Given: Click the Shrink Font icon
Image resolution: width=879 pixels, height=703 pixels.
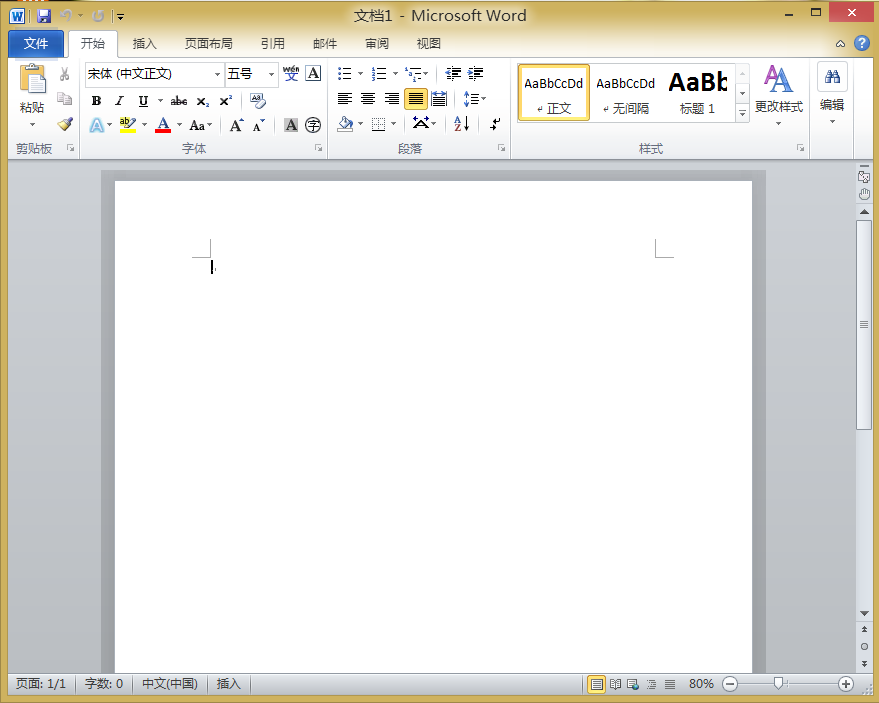Looking at the screenshot, I should tap(258, 125).
